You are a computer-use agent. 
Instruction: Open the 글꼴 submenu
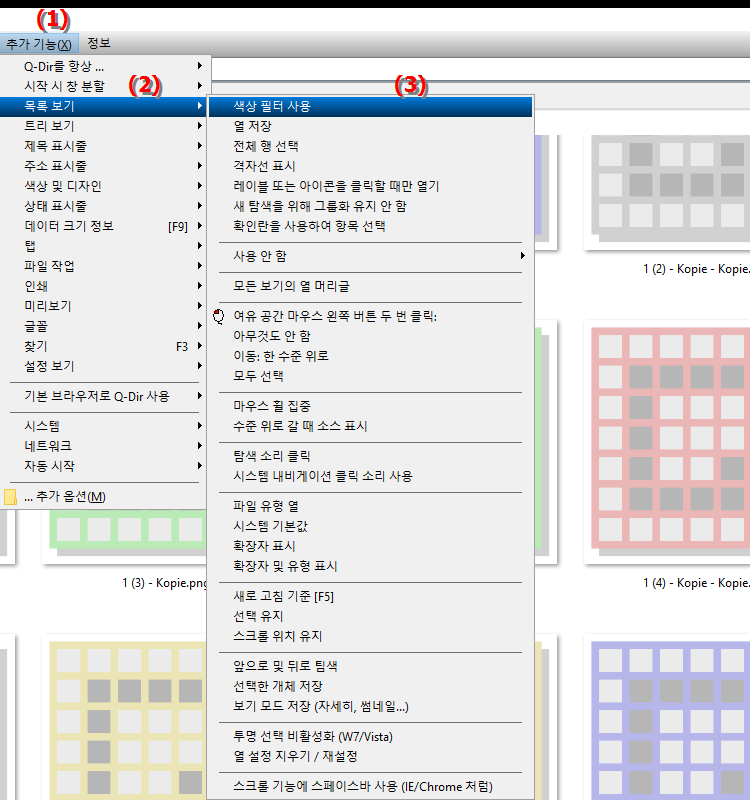[x=105, y=326]
